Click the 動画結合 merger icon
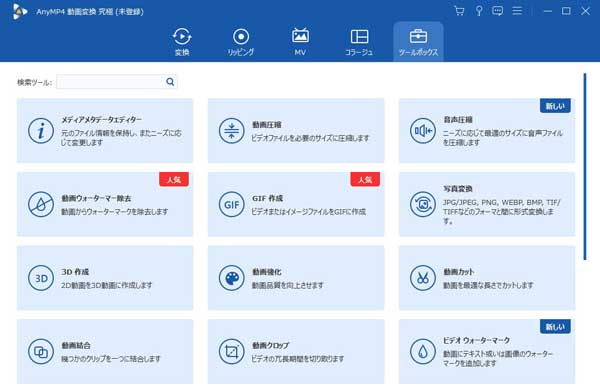Screen dimensions: 600x388 [41, 351]
